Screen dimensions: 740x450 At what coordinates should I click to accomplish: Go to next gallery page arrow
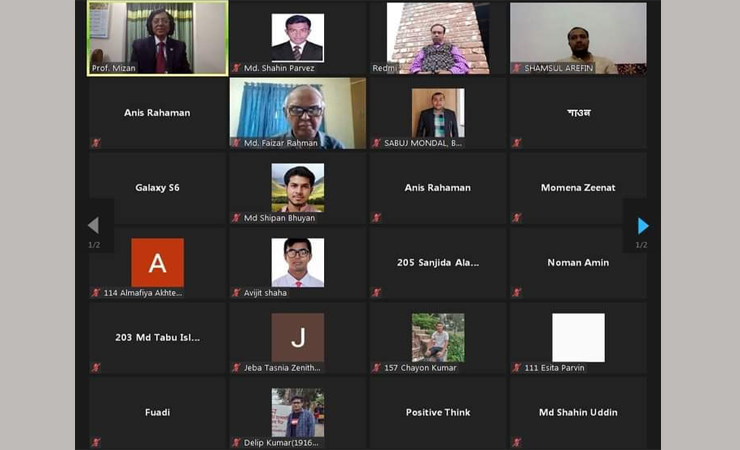click(x=643, y=226)
